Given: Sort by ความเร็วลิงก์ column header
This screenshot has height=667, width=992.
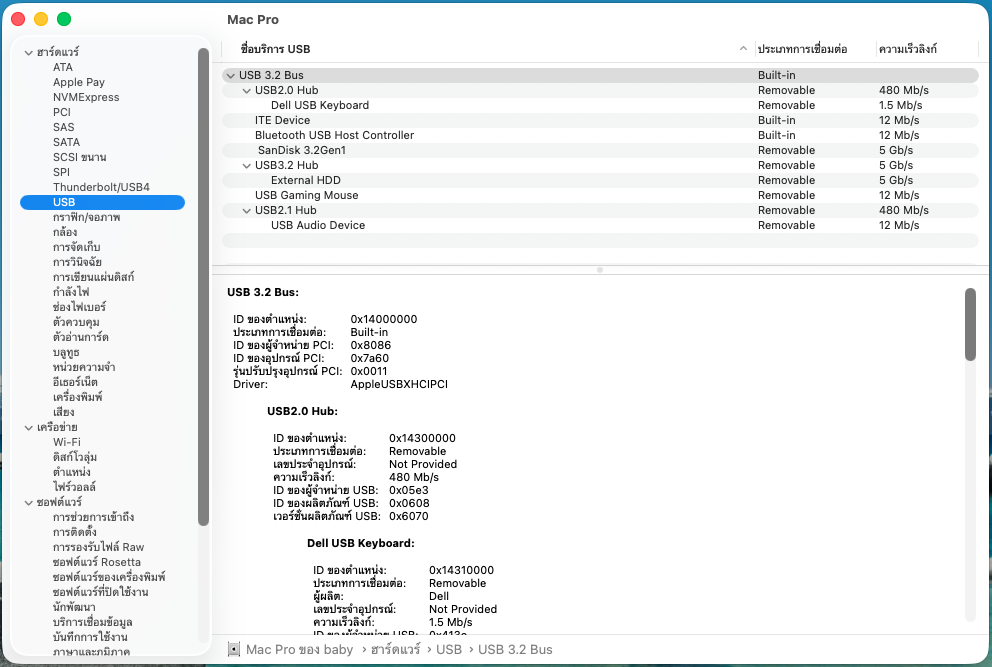Looking at the screenshot, I should [x=907, y=49].
